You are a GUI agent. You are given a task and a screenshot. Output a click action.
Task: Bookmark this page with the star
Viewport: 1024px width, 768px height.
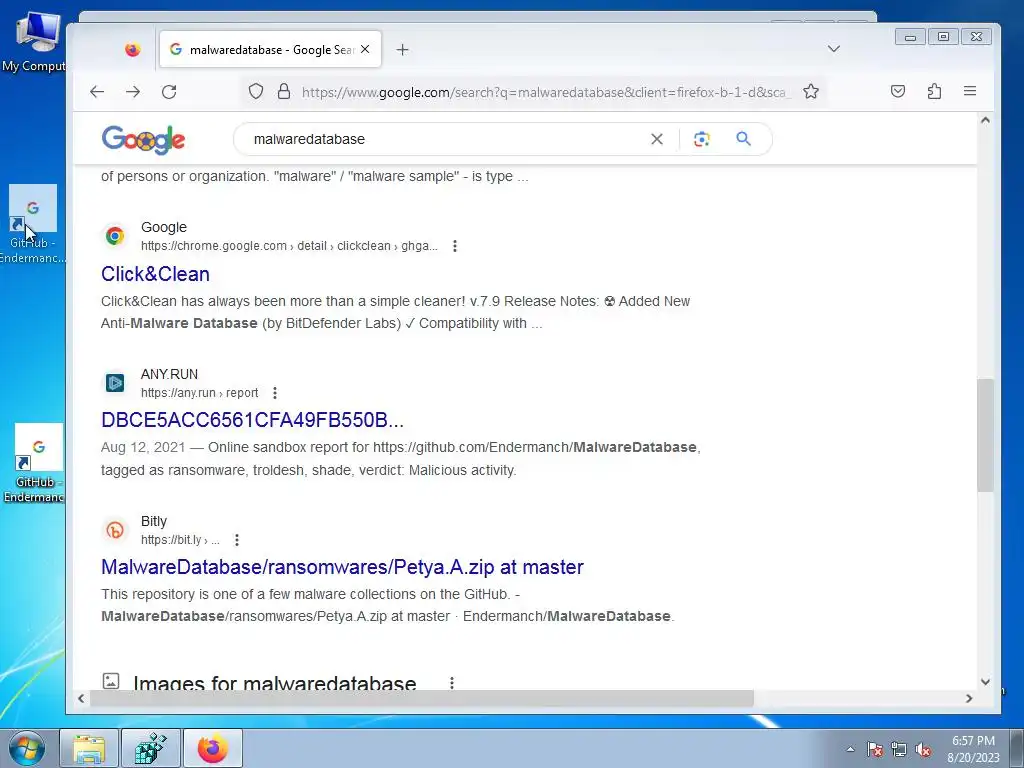coord(810,91)
